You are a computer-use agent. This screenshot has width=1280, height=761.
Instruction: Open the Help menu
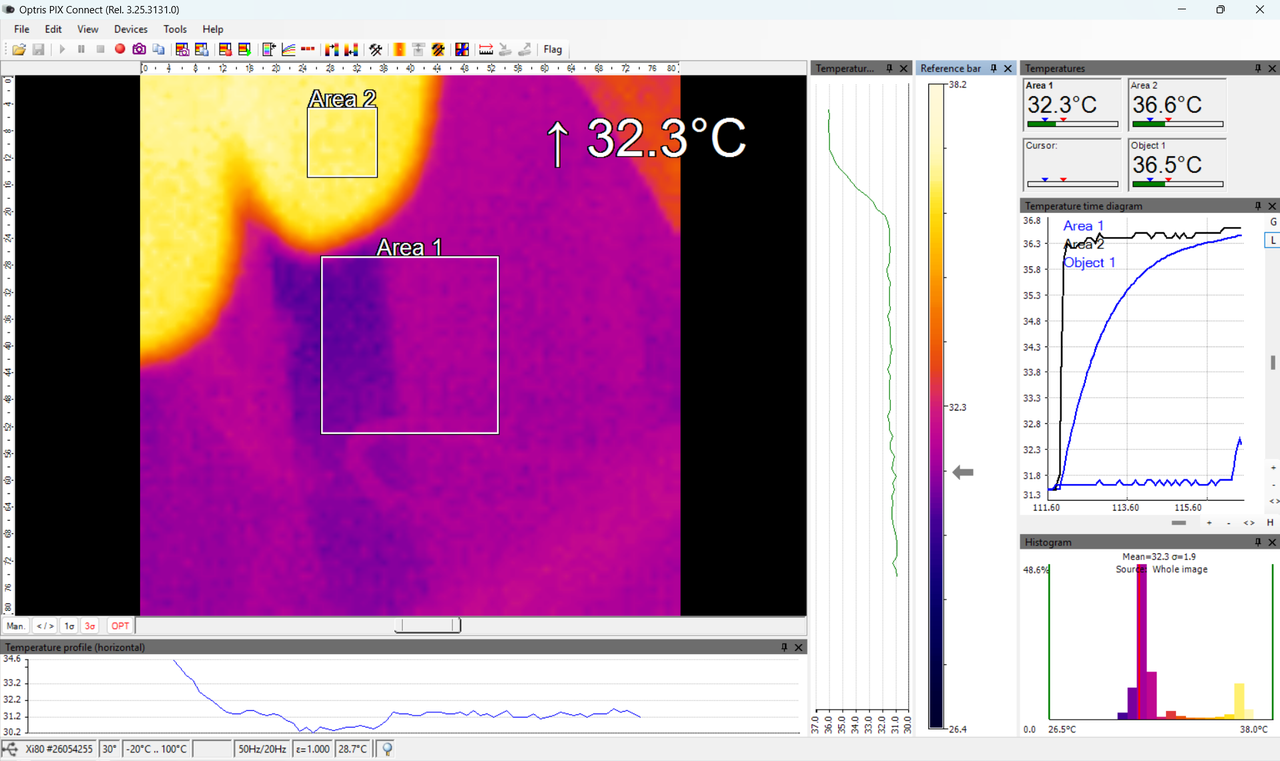(x=213, y=29)
